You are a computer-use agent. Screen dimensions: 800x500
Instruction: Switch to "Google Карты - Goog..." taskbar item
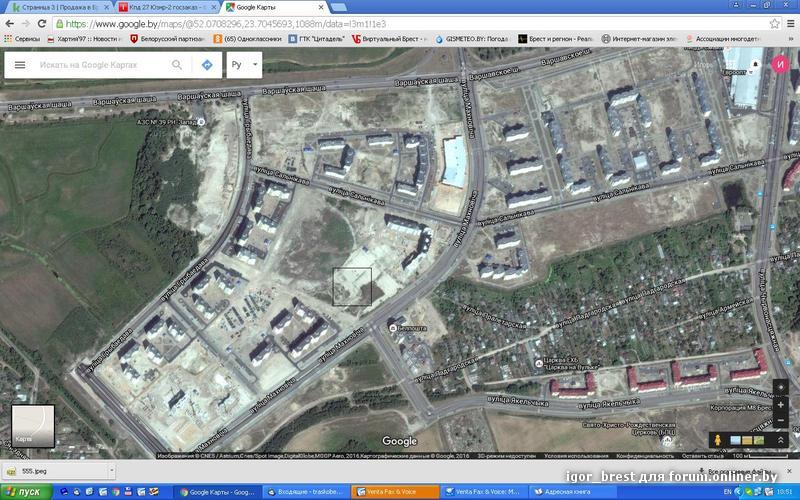tap(218, 492)
